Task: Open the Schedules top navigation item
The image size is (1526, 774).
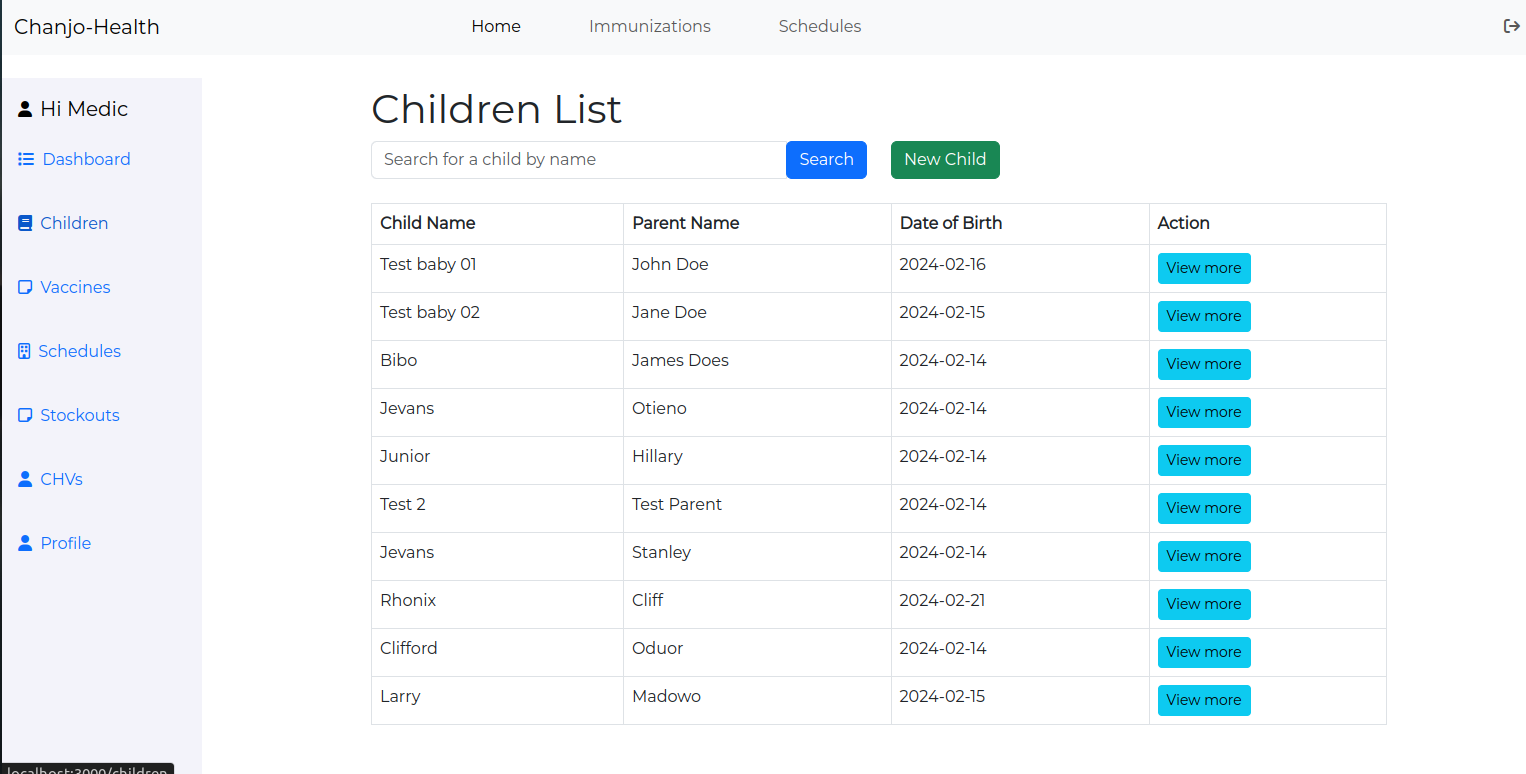Action: pyautogui.click(x=820, y=26)
